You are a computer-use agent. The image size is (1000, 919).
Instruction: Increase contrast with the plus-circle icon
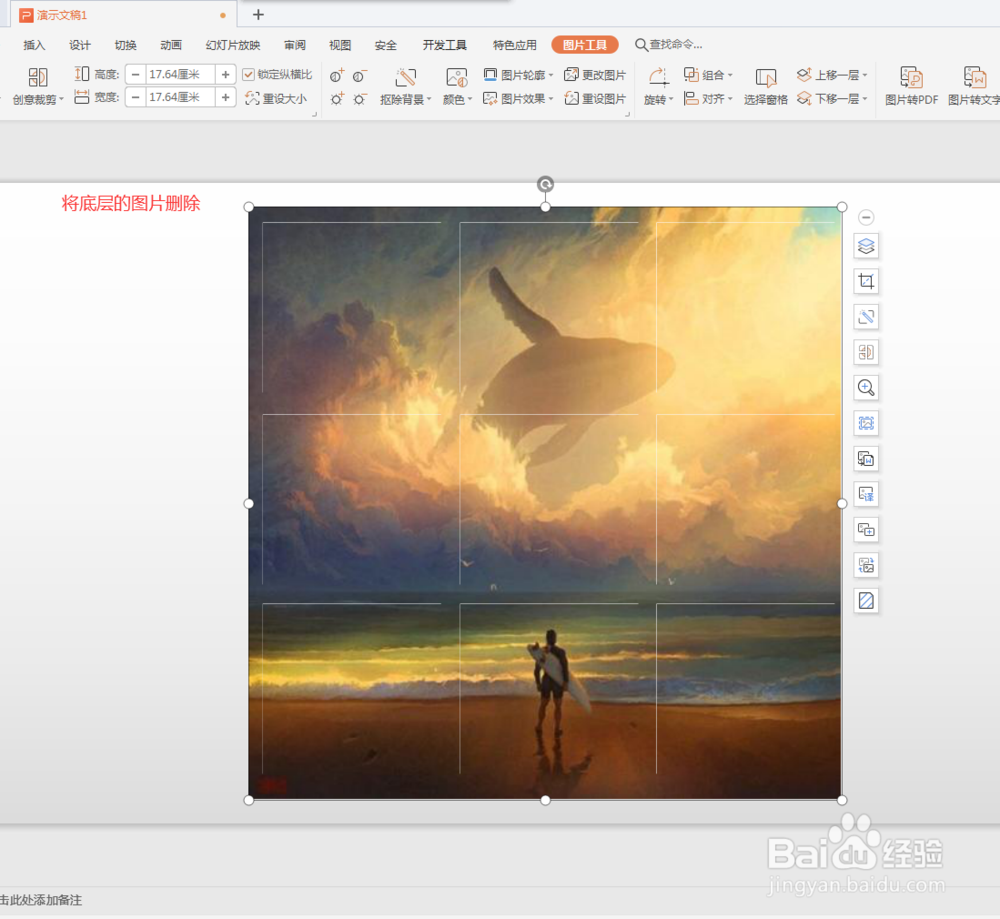click(337, 76)
